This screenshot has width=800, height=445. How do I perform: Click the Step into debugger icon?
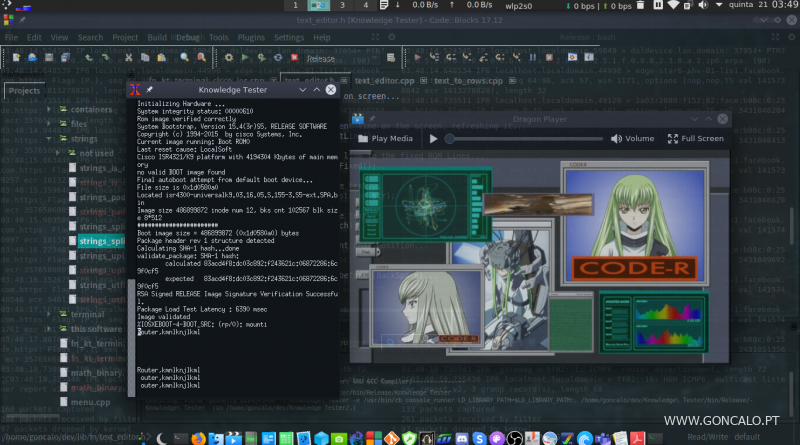tap(467, 58)
